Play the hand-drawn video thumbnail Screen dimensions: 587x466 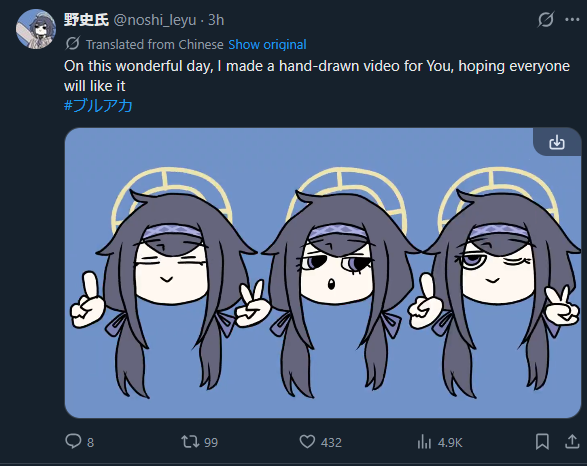click(x=323, y=273)
